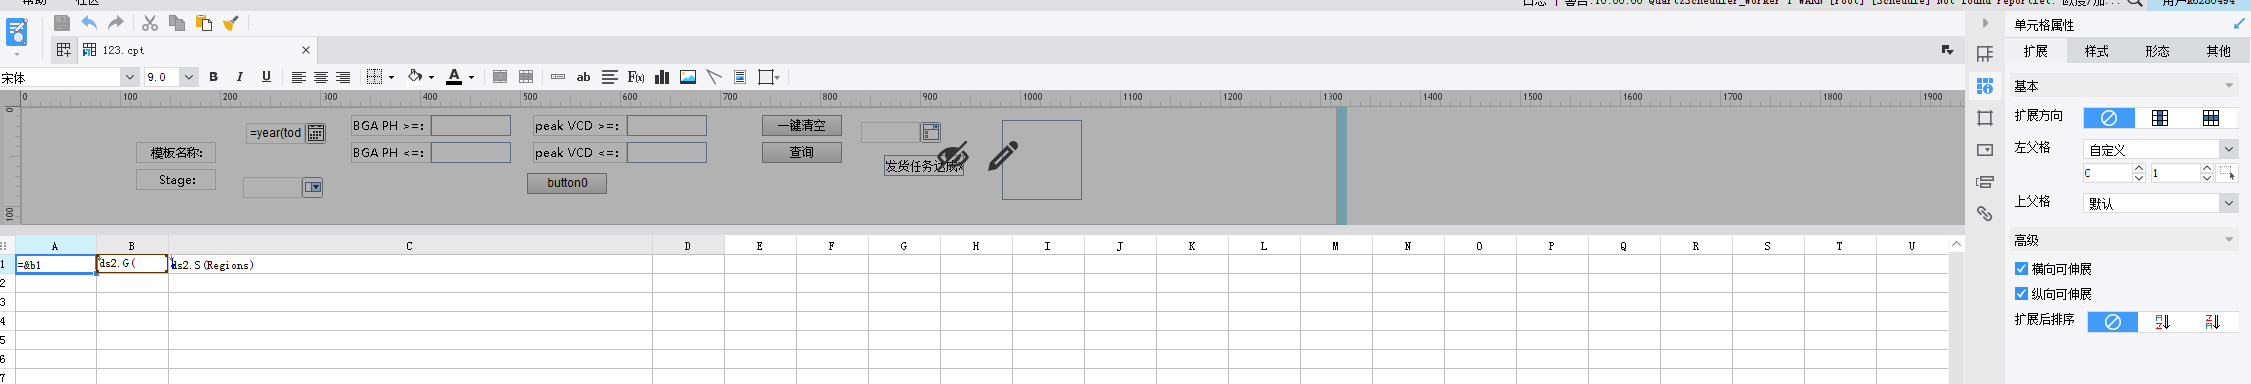
Task: Open the 左父格 自定义 dropdown
Action: coord(2160,149)
